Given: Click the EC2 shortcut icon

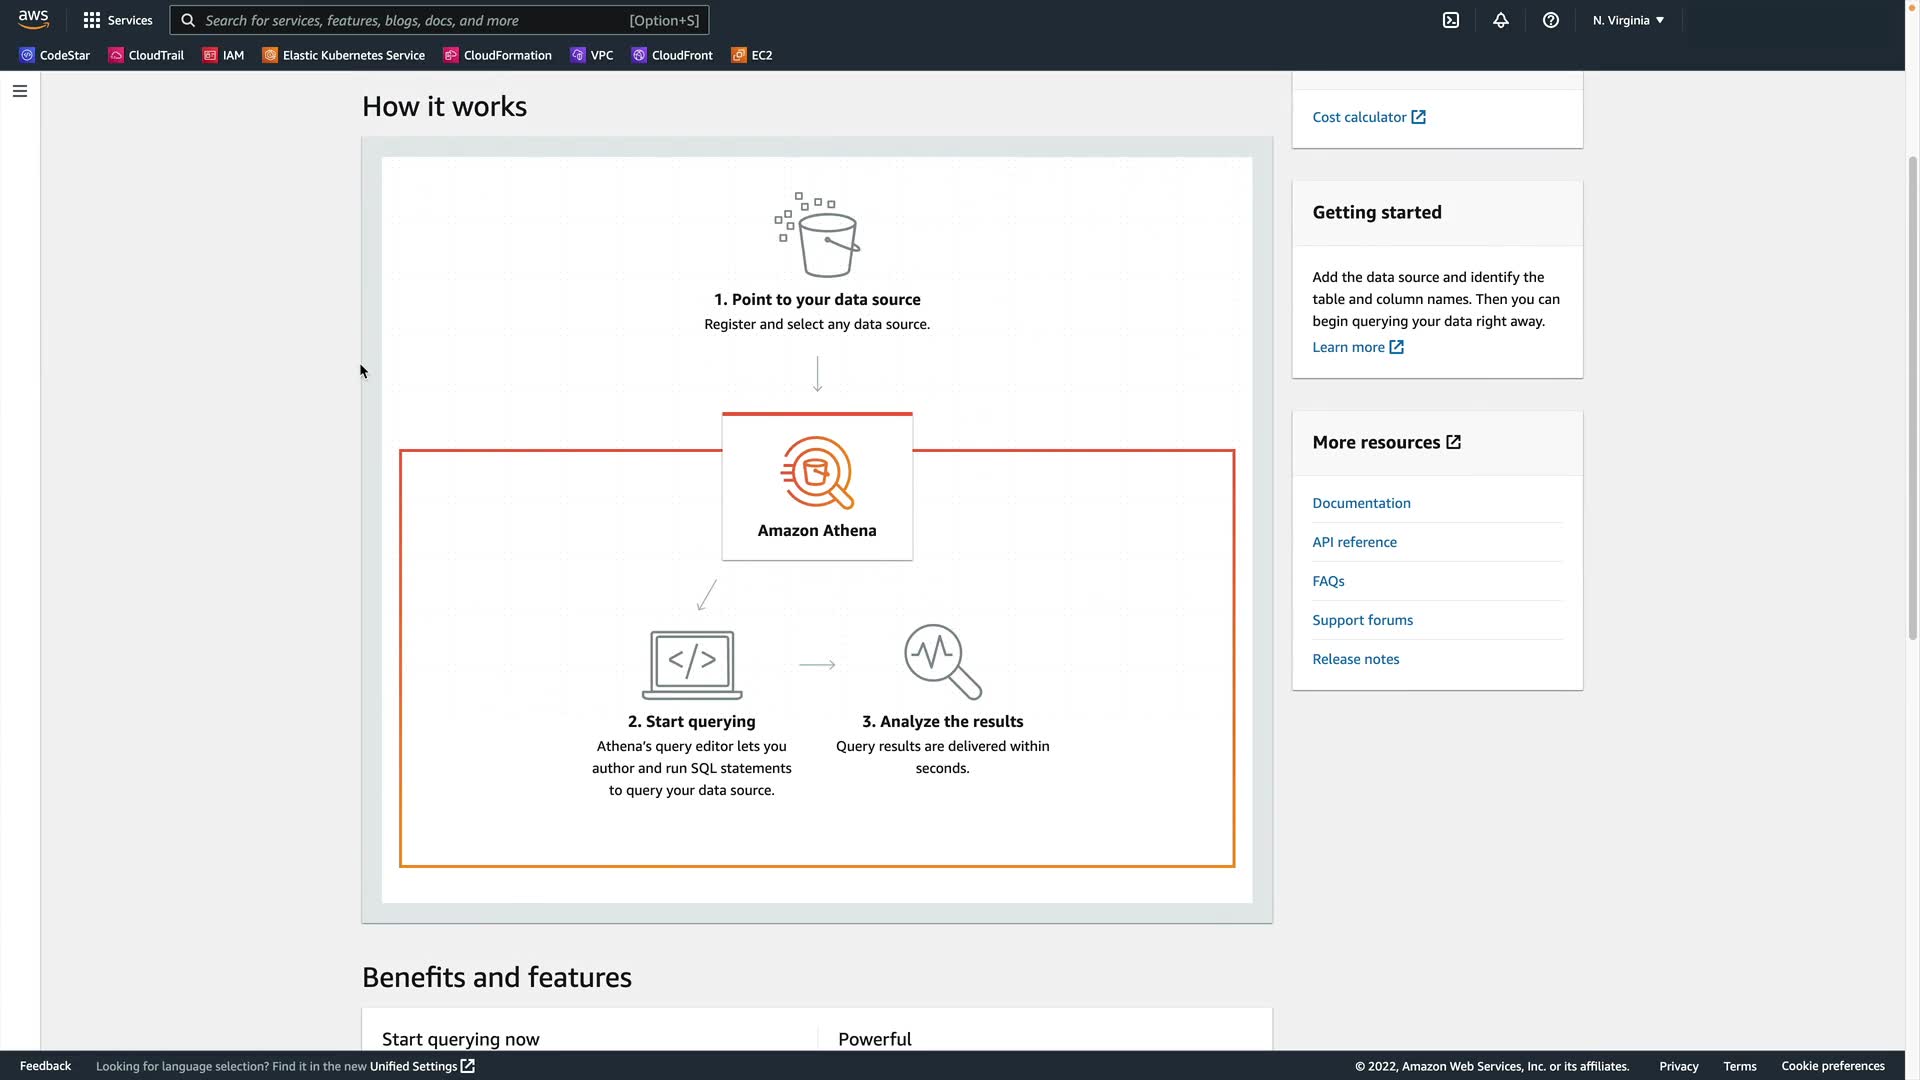Looking at the screenshot, I should (x=739, y=55).
